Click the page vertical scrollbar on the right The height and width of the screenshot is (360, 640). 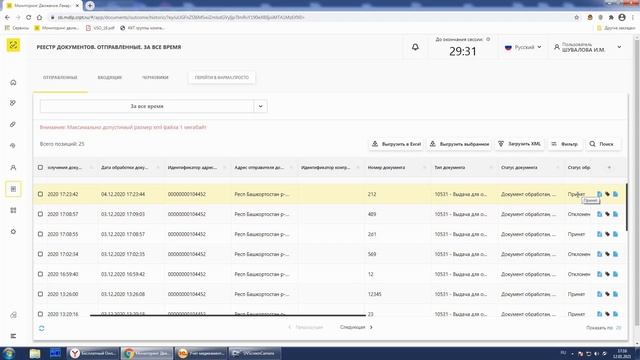click(x=637, y=180)
